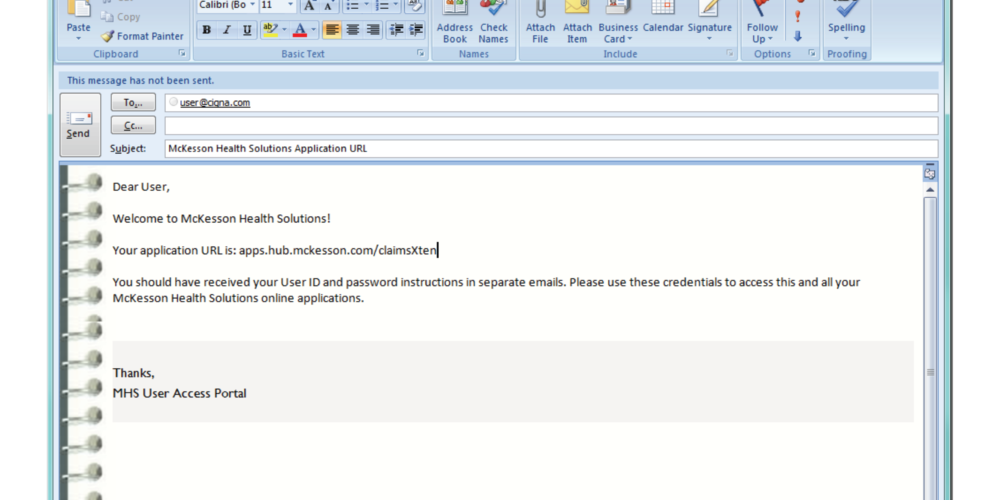The width and height of the screenshot is (1000, 500).
Task: Click into the Subject field
Action: 550,148
